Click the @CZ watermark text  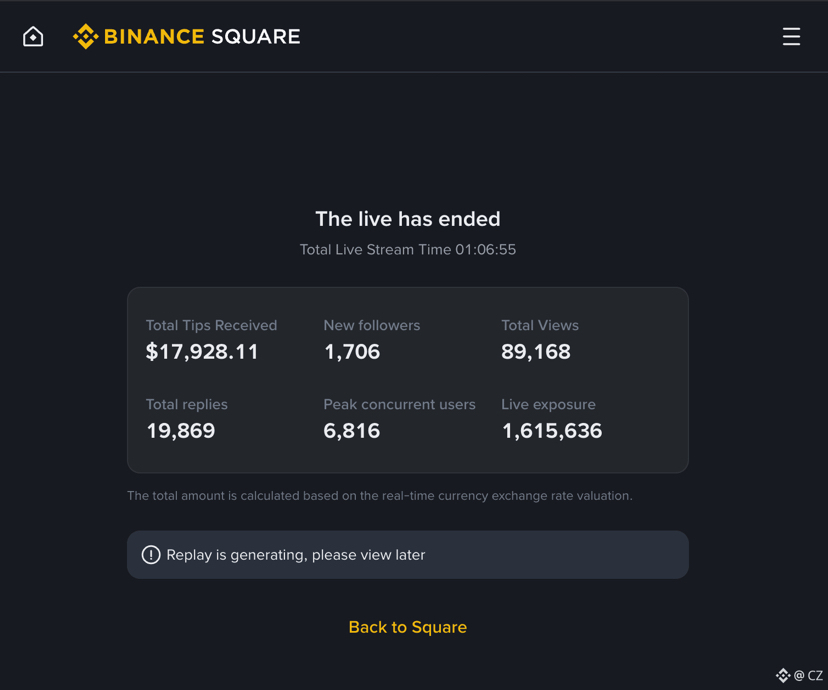pos(809,676)
